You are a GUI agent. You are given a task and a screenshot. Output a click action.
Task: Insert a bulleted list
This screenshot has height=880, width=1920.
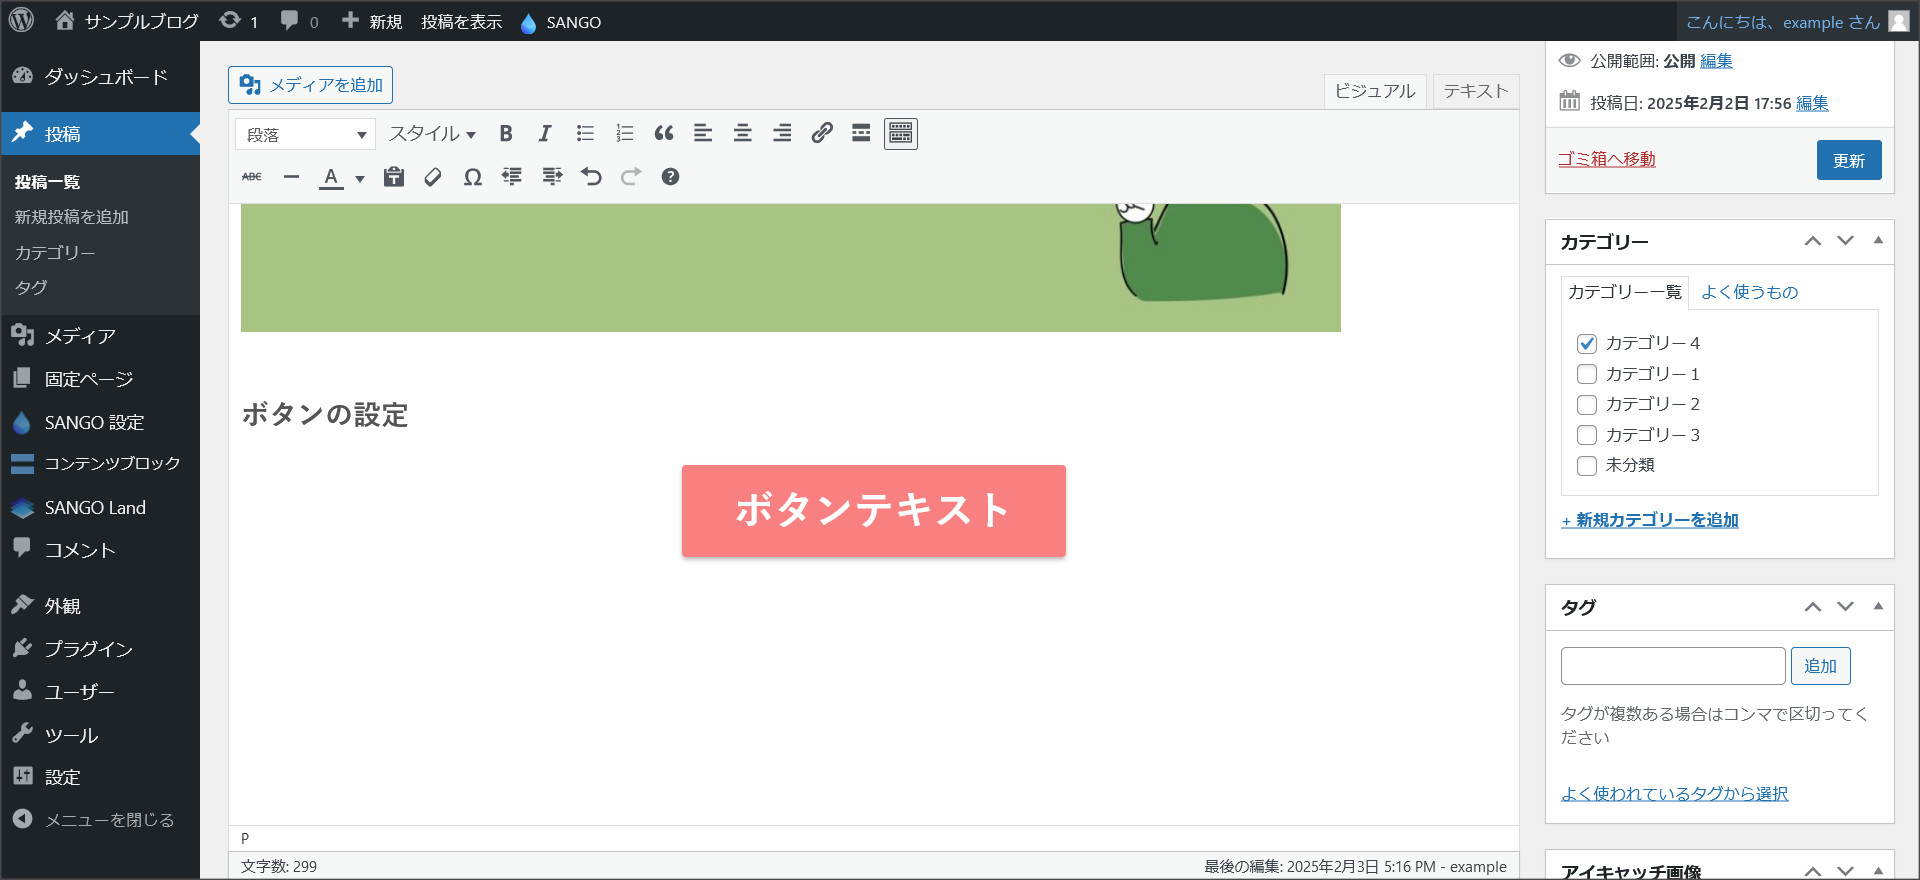[585, 134]
